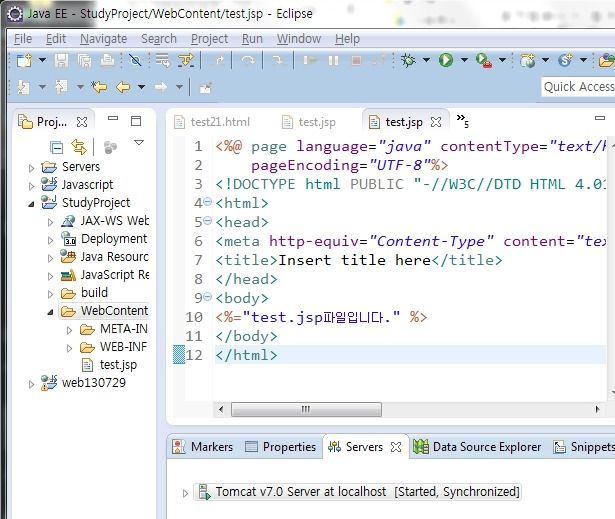
Task: Open the Debug configurations dropdown arrow
Action: [x=426, y=60]
